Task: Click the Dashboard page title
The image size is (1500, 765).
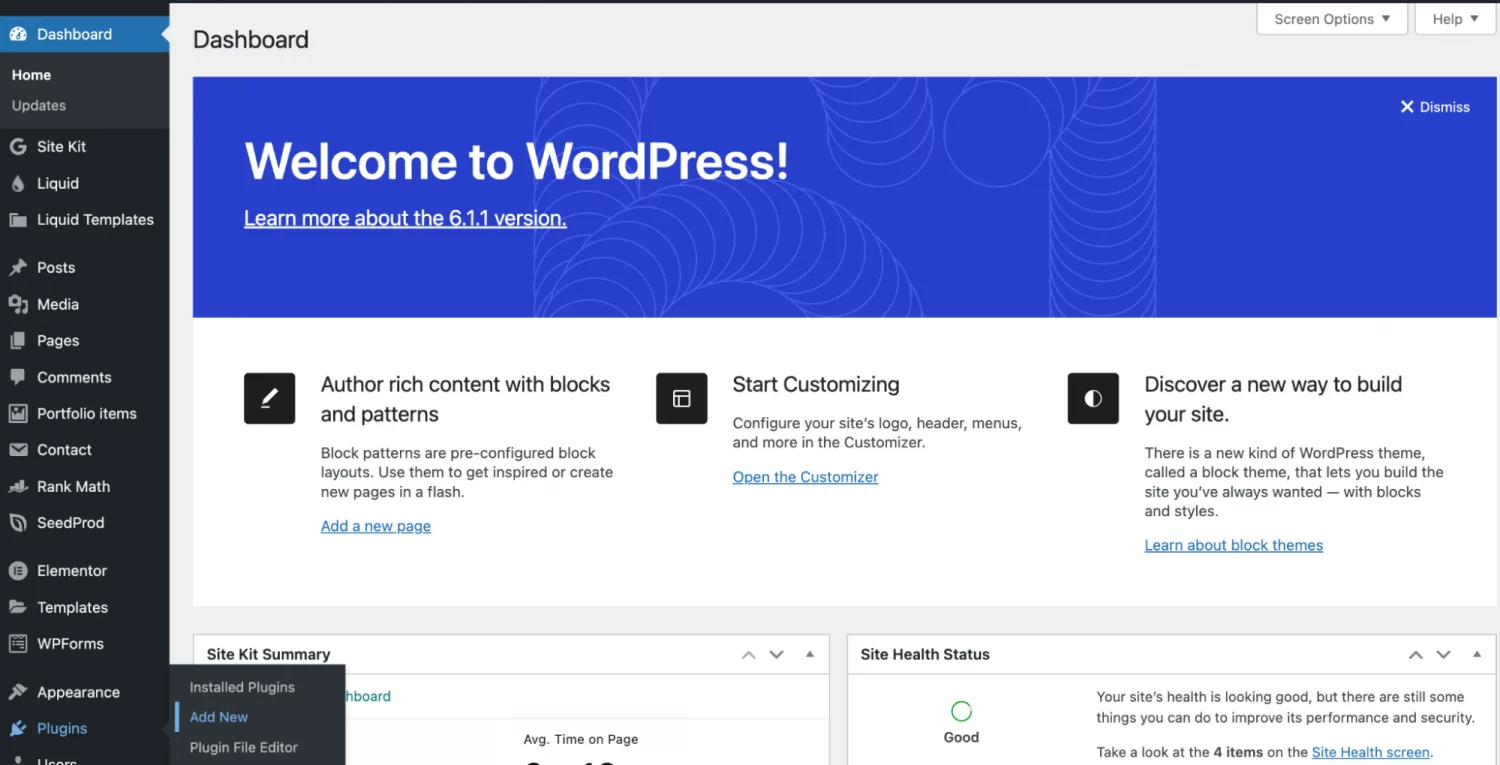Action: [x=251, y=40]
